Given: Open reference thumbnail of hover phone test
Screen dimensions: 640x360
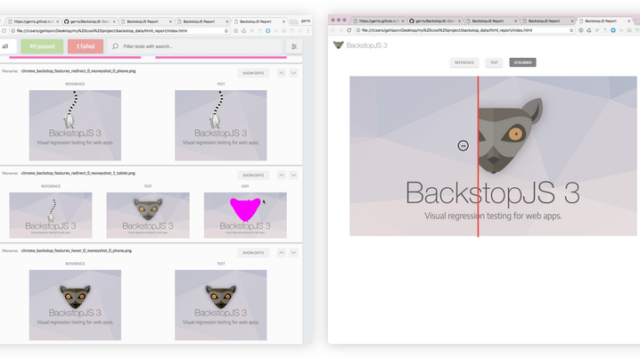Looking at the screenshot, I should (x=75, y=305).
